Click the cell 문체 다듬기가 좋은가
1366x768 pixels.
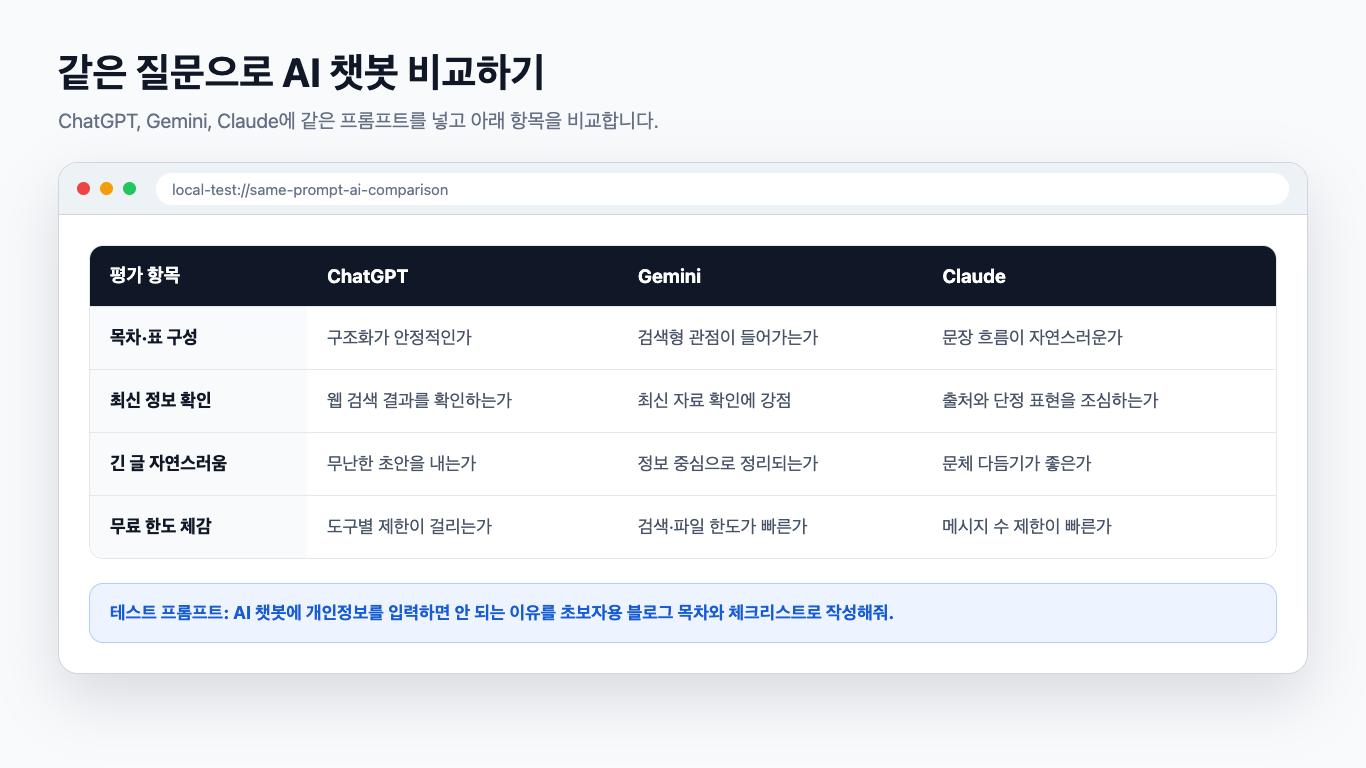click(x=1099, y=464)
